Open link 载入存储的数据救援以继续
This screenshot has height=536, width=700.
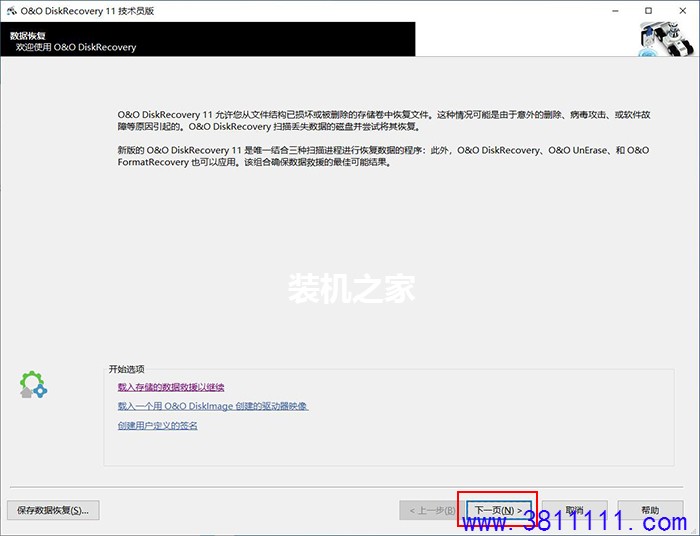(x=171, y=387)
